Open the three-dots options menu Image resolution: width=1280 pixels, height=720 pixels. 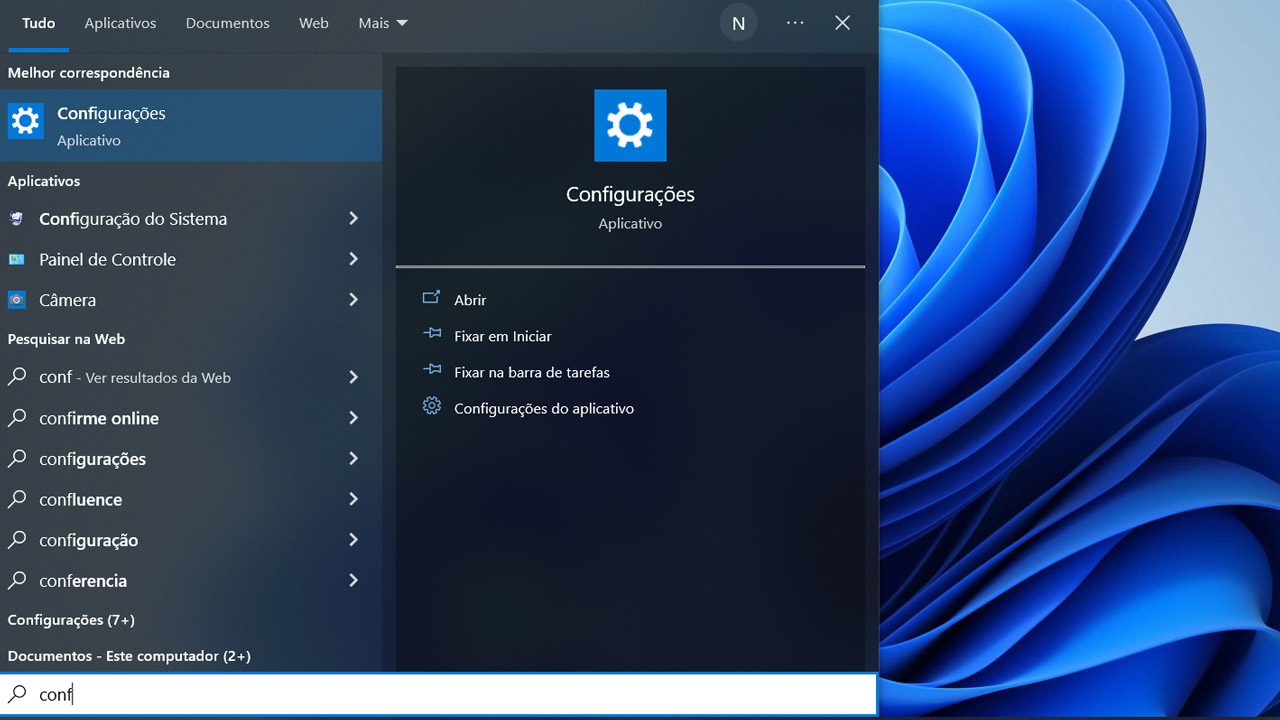coord(795,22)
